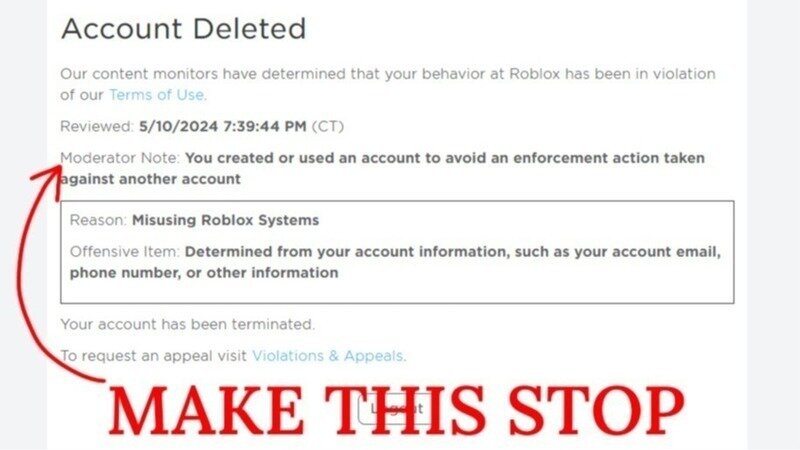Click the Offensive Item: label
The height and width of the screenshot is (450, 800).
tap(124, 252)
